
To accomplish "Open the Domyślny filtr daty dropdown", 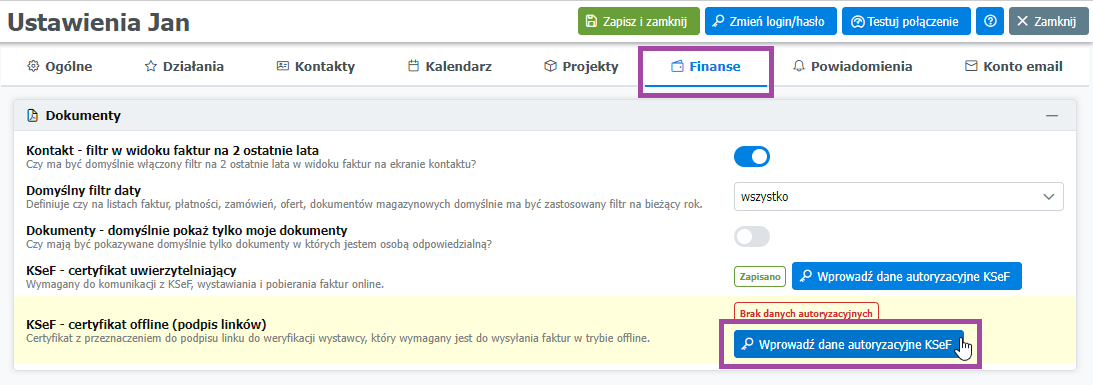I will click(899, 197).
